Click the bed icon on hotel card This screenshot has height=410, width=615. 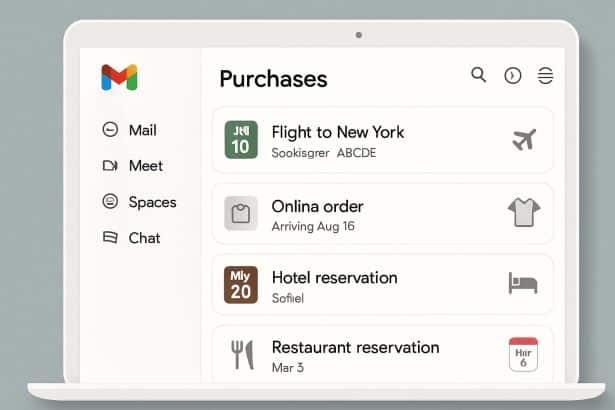(523, 283)
